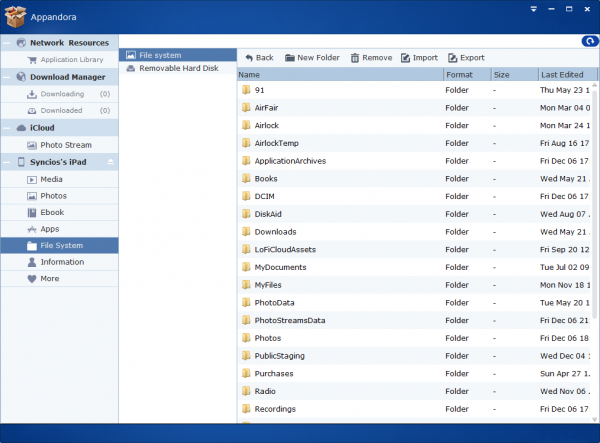Sort by the Last Edited column
This screenshot has width=600, height=443.
(563, 75)
